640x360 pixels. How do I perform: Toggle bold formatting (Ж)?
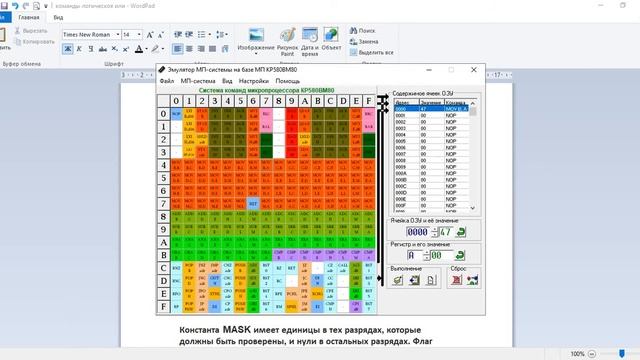point(68,49)
